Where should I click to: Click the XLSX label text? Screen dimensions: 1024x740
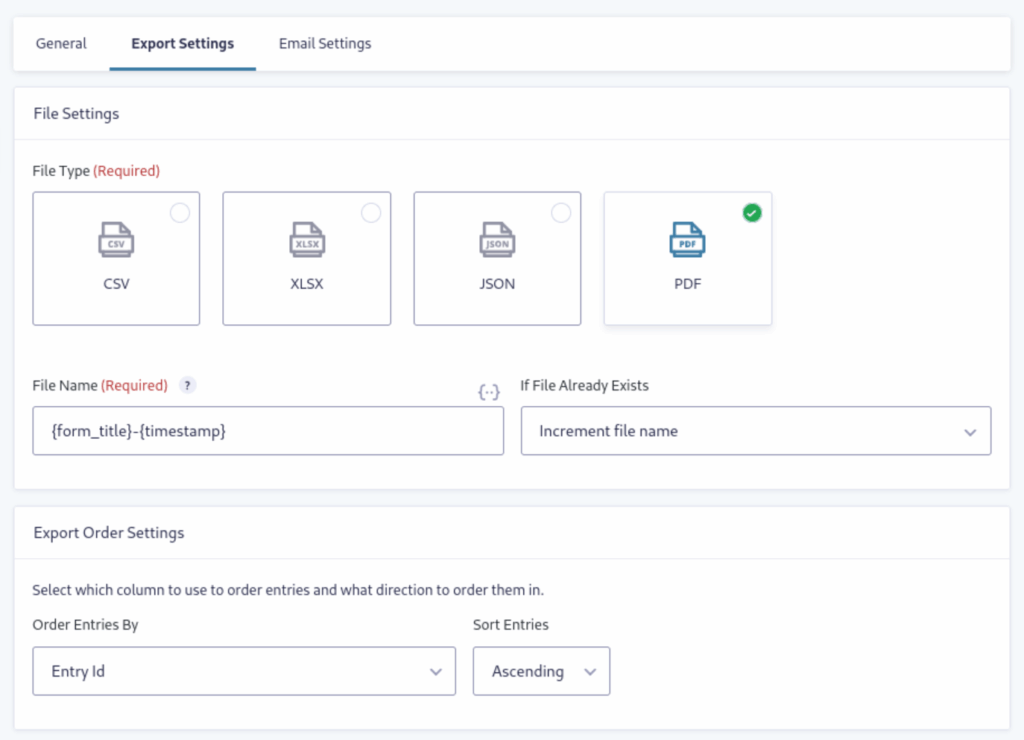[x=306, y=283]
